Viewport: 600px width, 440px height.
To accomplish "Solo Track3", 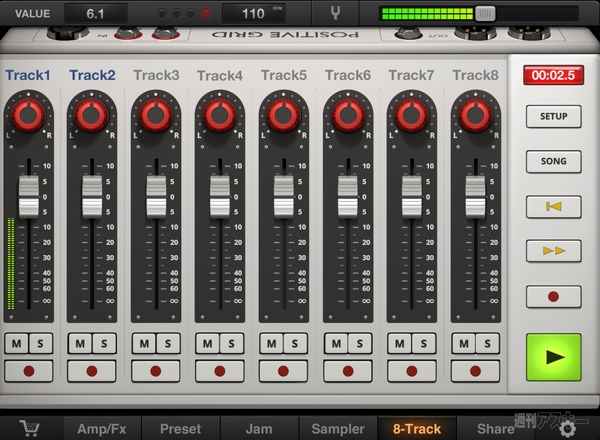I will 167,344.
